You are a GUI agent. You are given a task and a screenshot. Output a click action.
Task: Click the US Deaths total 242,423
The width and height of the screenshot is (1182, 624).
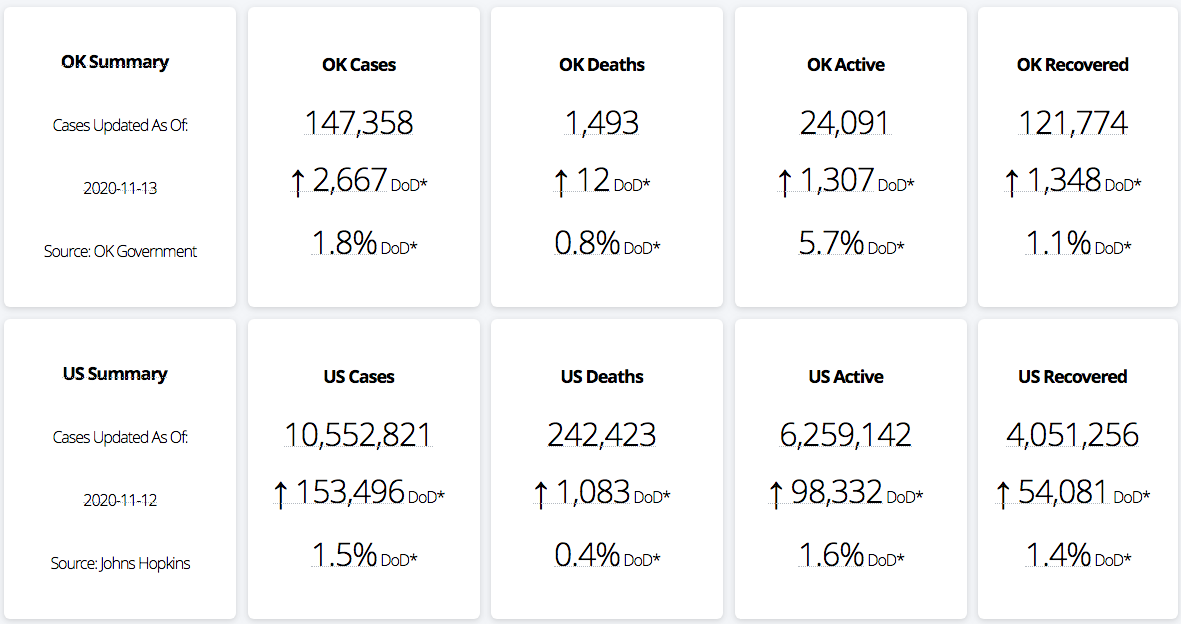coord(601,435)
